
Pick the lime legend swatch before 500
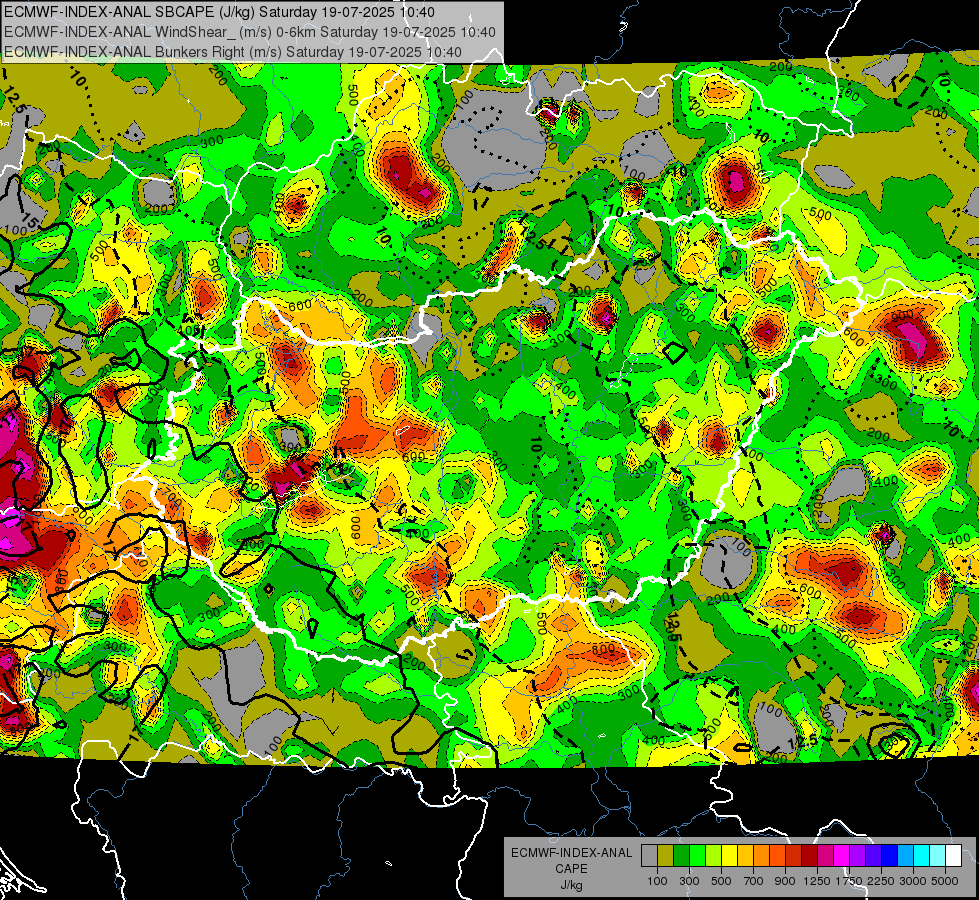[714, 855]
